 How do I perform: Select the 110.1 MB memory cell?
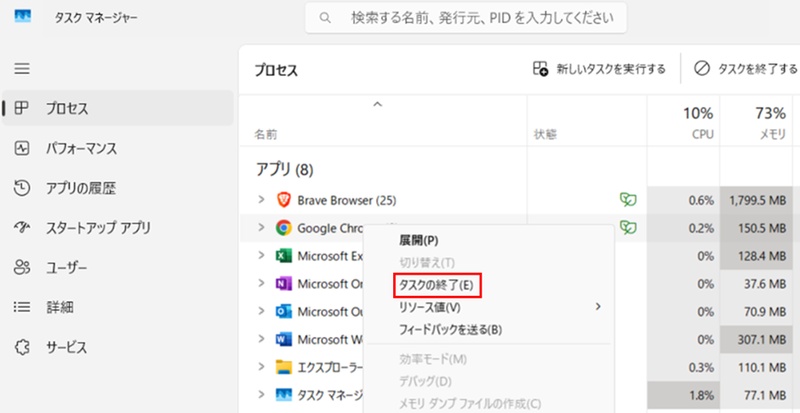click(756, 367)
